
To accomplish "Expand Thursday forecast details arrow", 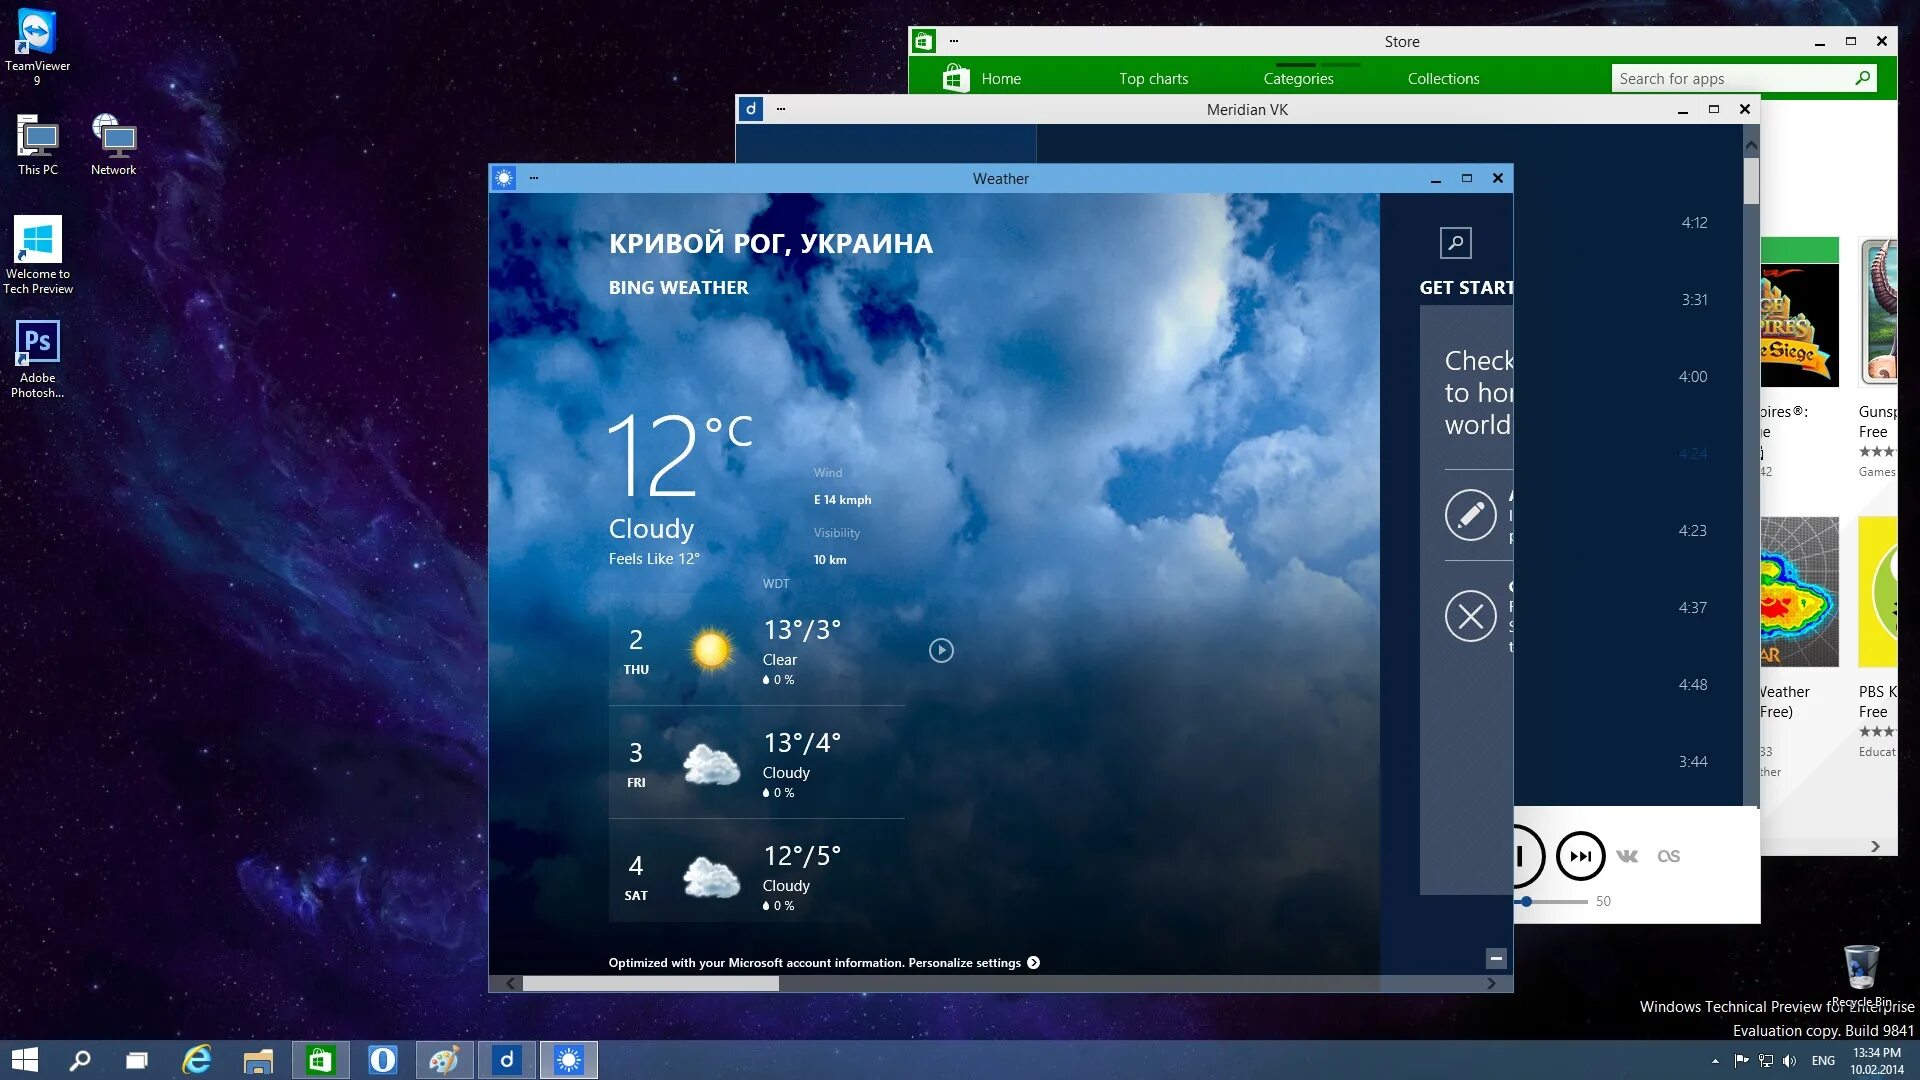I will (x=941, y=651).
